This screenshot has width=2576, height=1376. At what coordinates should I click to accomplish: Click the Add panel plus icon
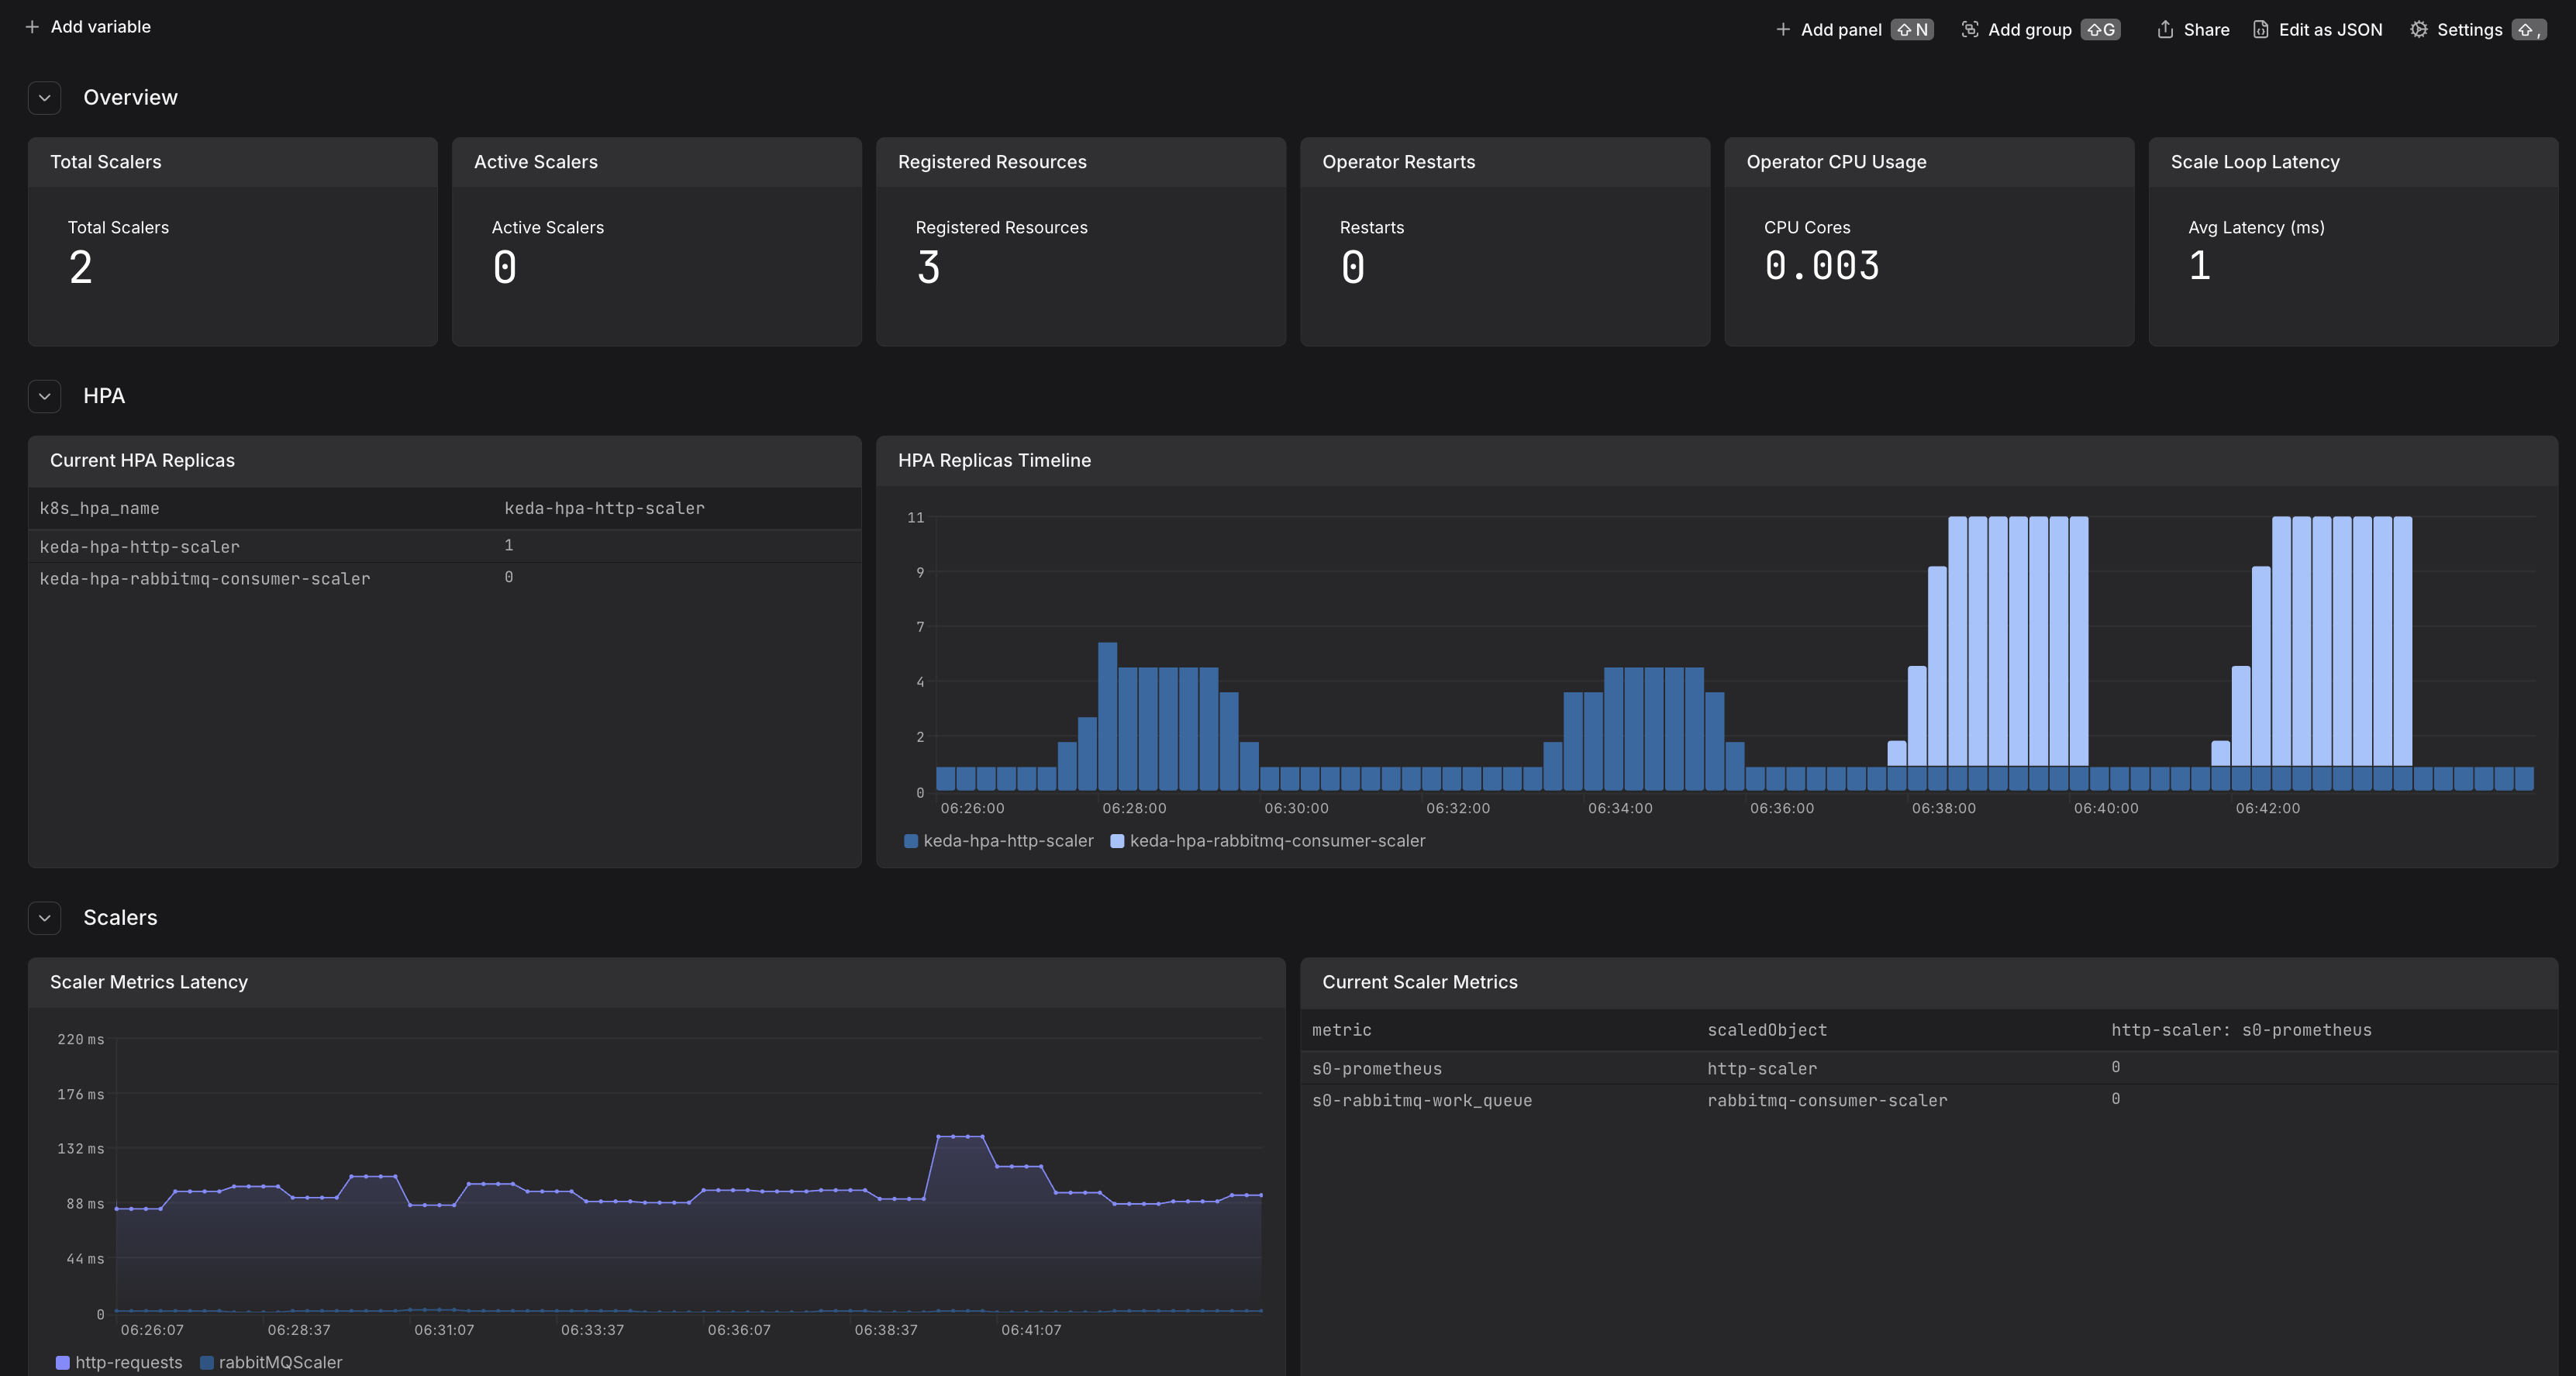(1782, 30)
